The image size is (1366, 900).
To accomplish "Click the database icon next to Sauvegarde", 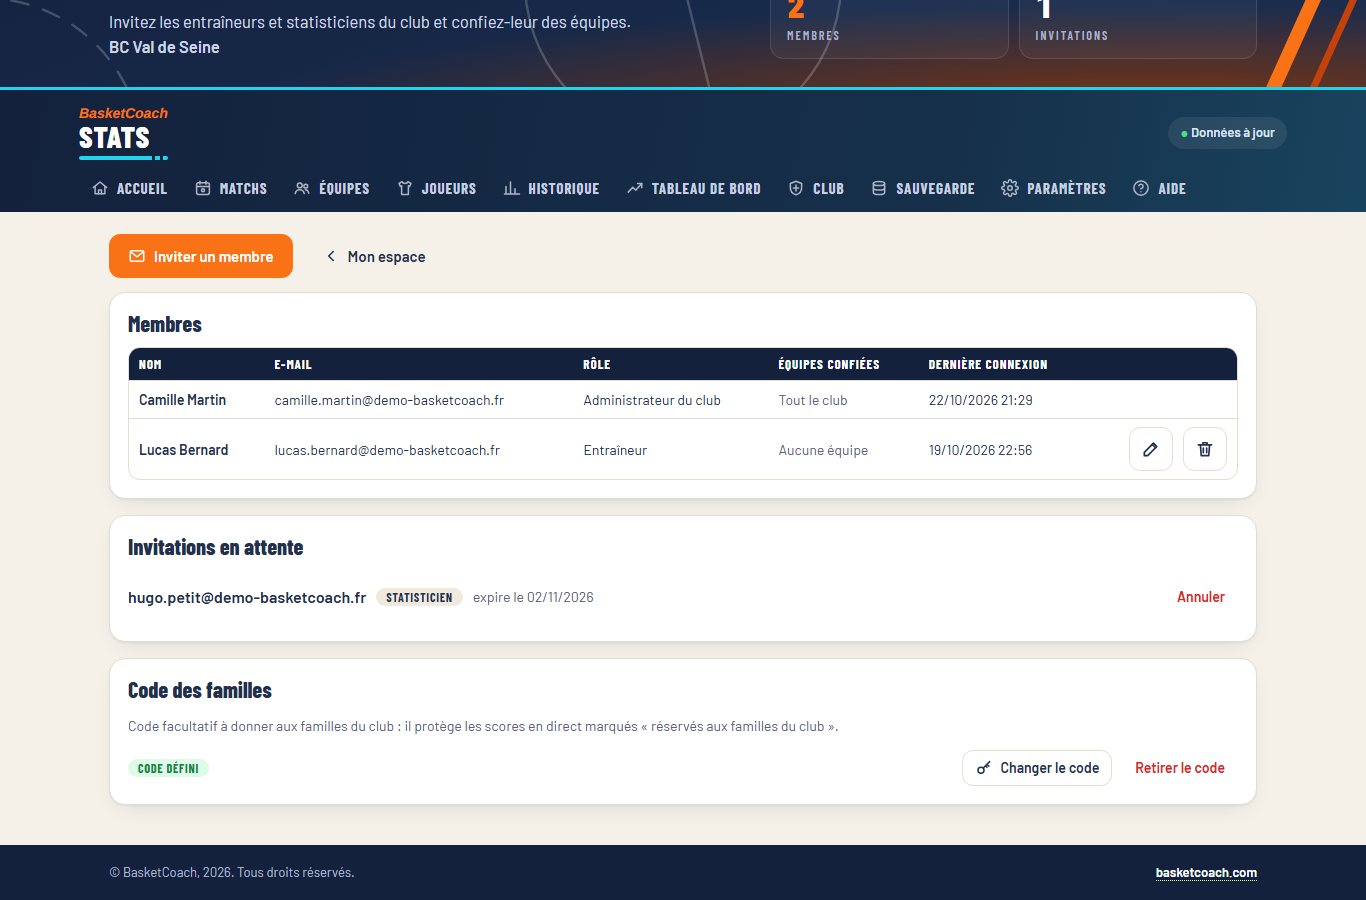I will tap(879, 188).
